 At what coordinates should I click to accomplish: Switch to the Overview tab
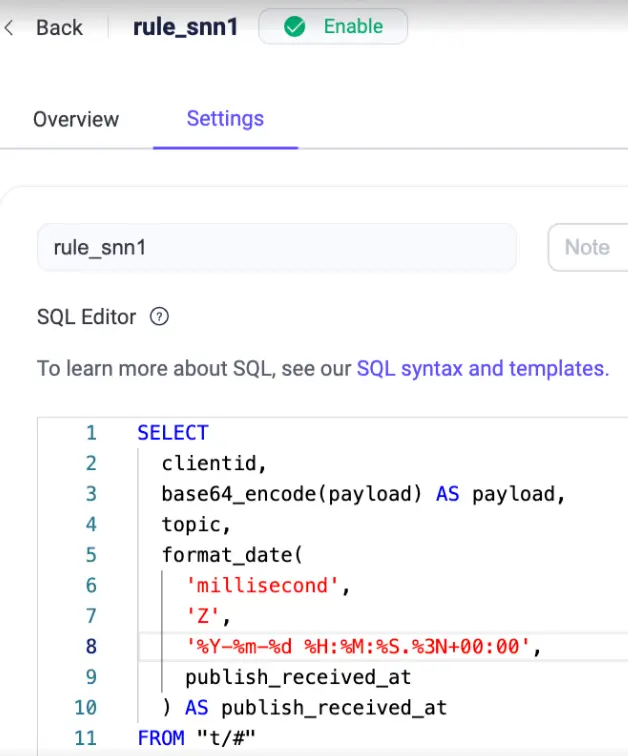coord(76,119)
